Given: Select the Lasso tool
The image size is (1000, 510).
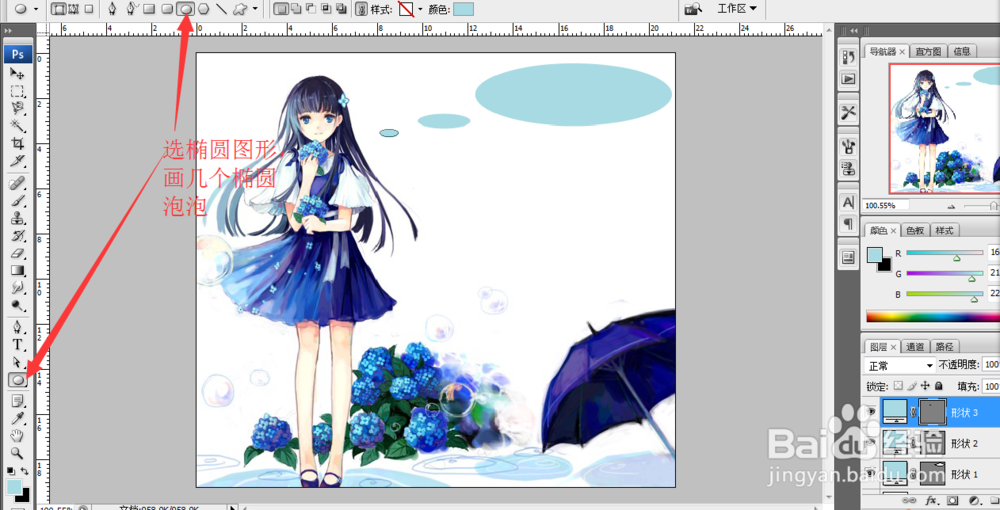Looking at the screenshot, I should 17,108.
